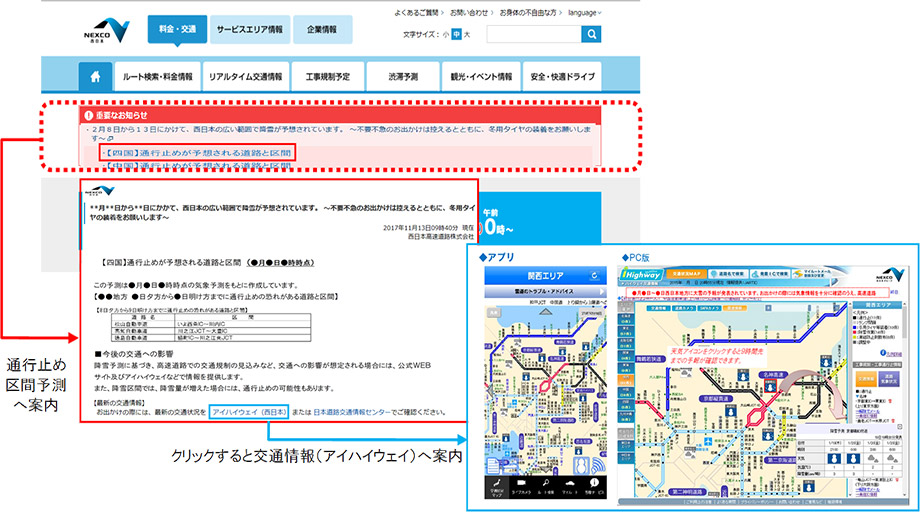Open 安全・快適ドライブ menu
The height and width of the screenshot is (512, 920).
[562, 77]
